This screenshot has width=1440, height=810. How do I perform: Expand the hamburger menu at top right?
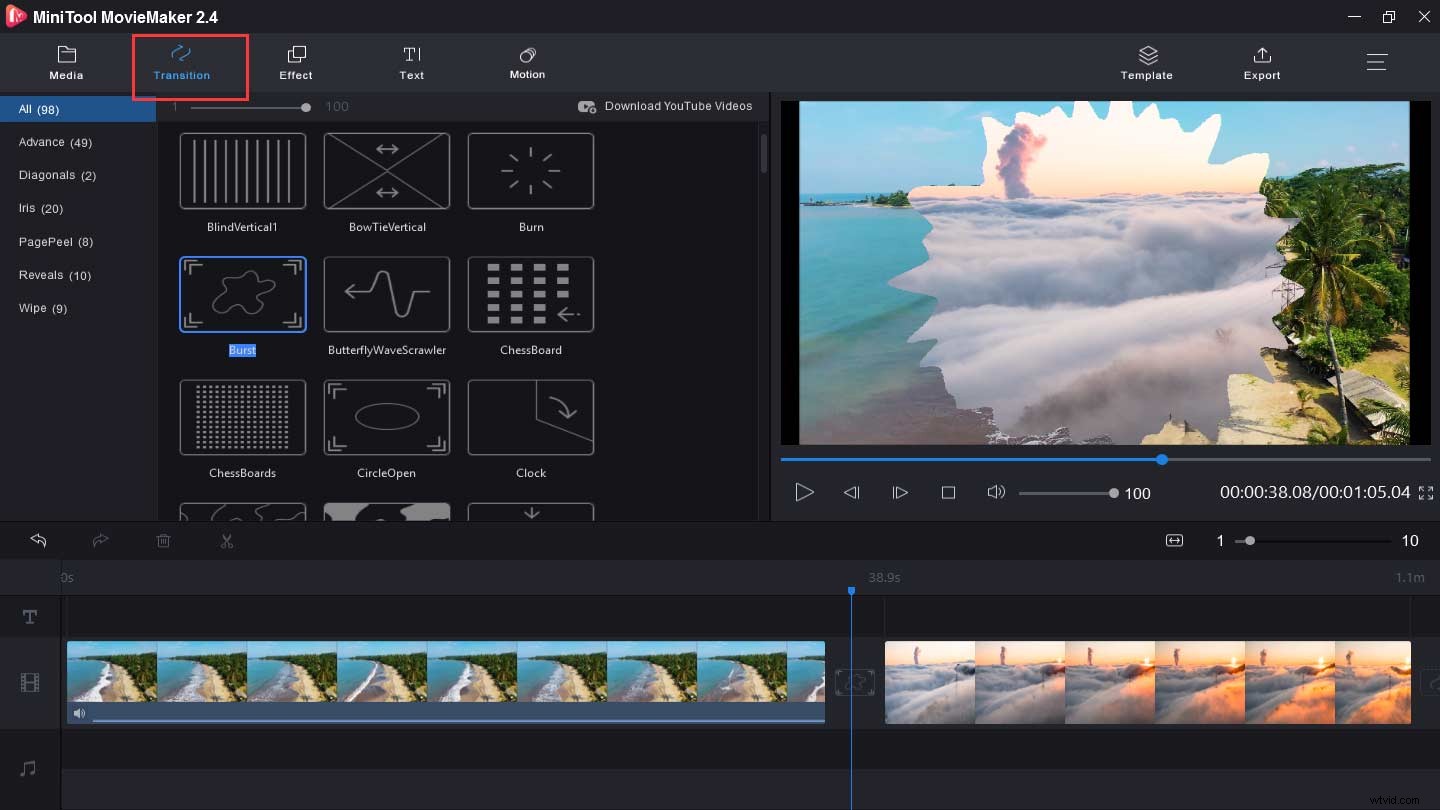click(x=1377, y=61)
